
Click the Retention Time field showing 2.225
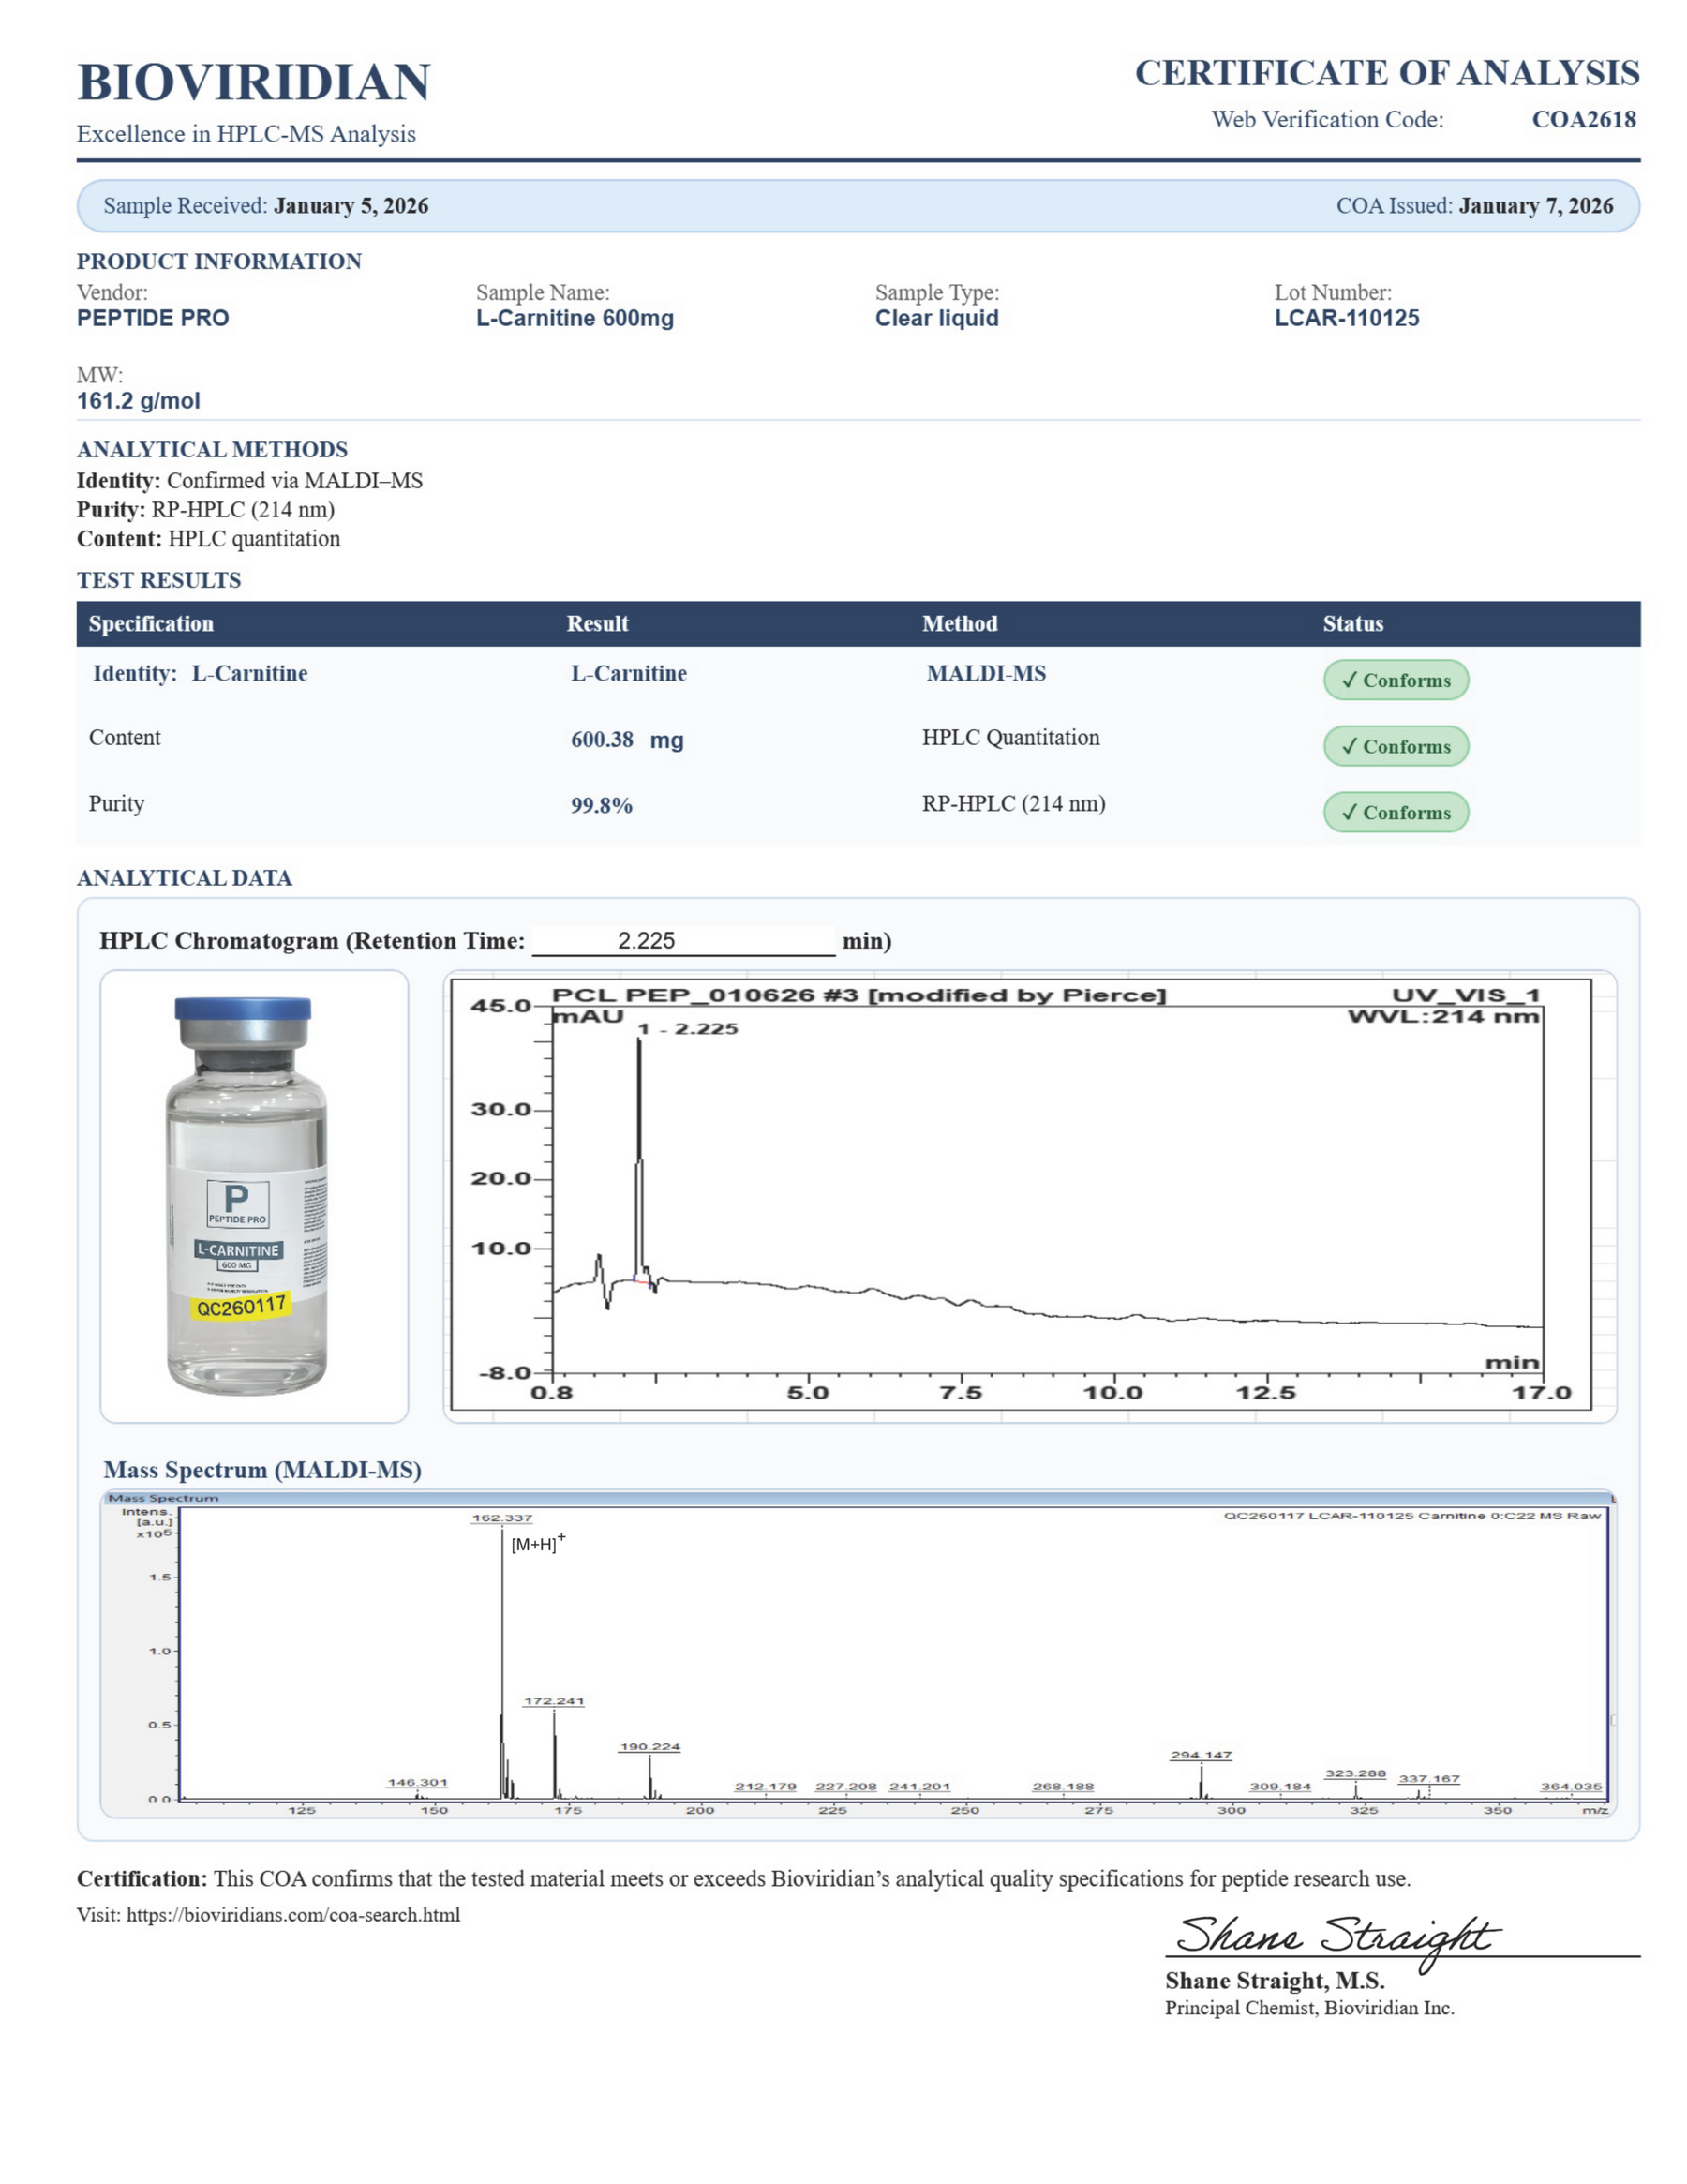tap(683, 940)
